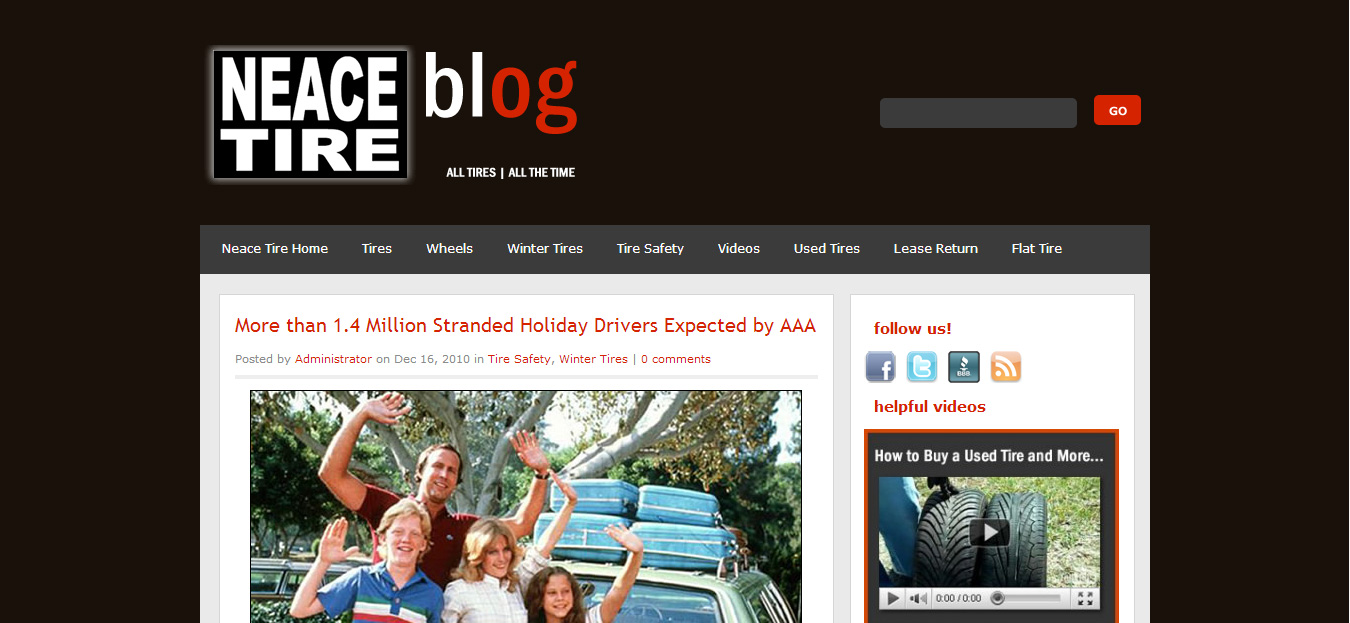Click the red GO search button
This screenshot has height=623, width=1350.
pos(1117,110)
